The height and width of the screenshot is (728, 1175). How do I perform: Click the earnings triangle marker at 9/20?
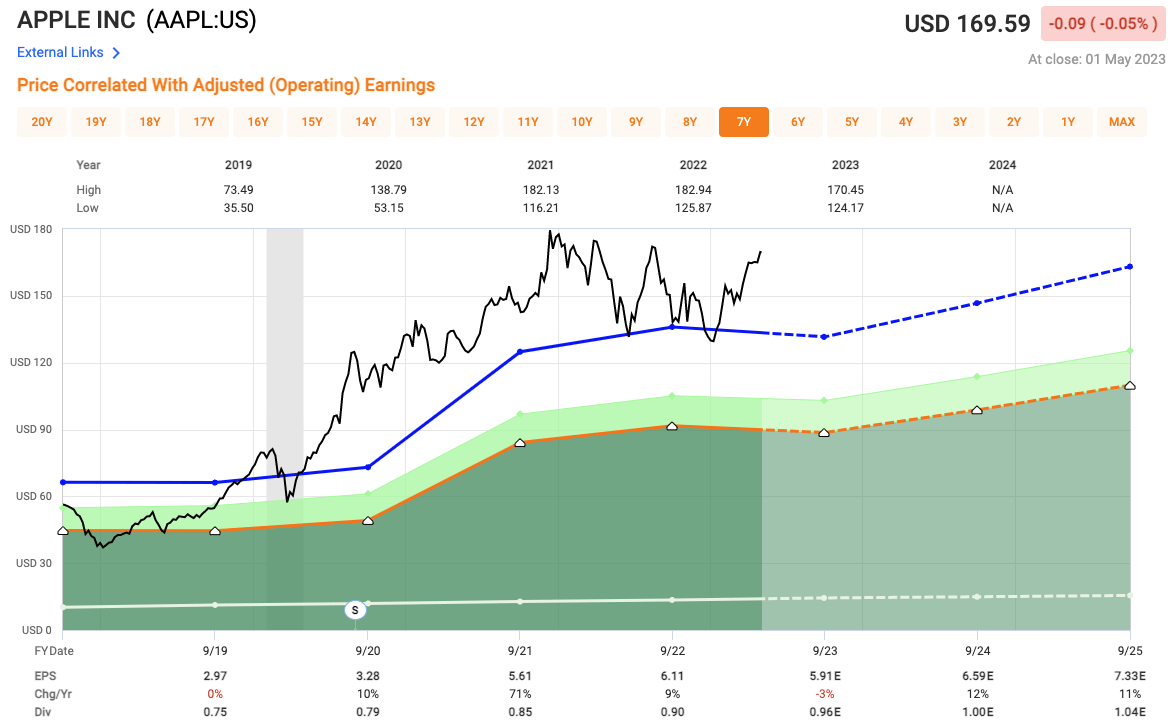368,520
